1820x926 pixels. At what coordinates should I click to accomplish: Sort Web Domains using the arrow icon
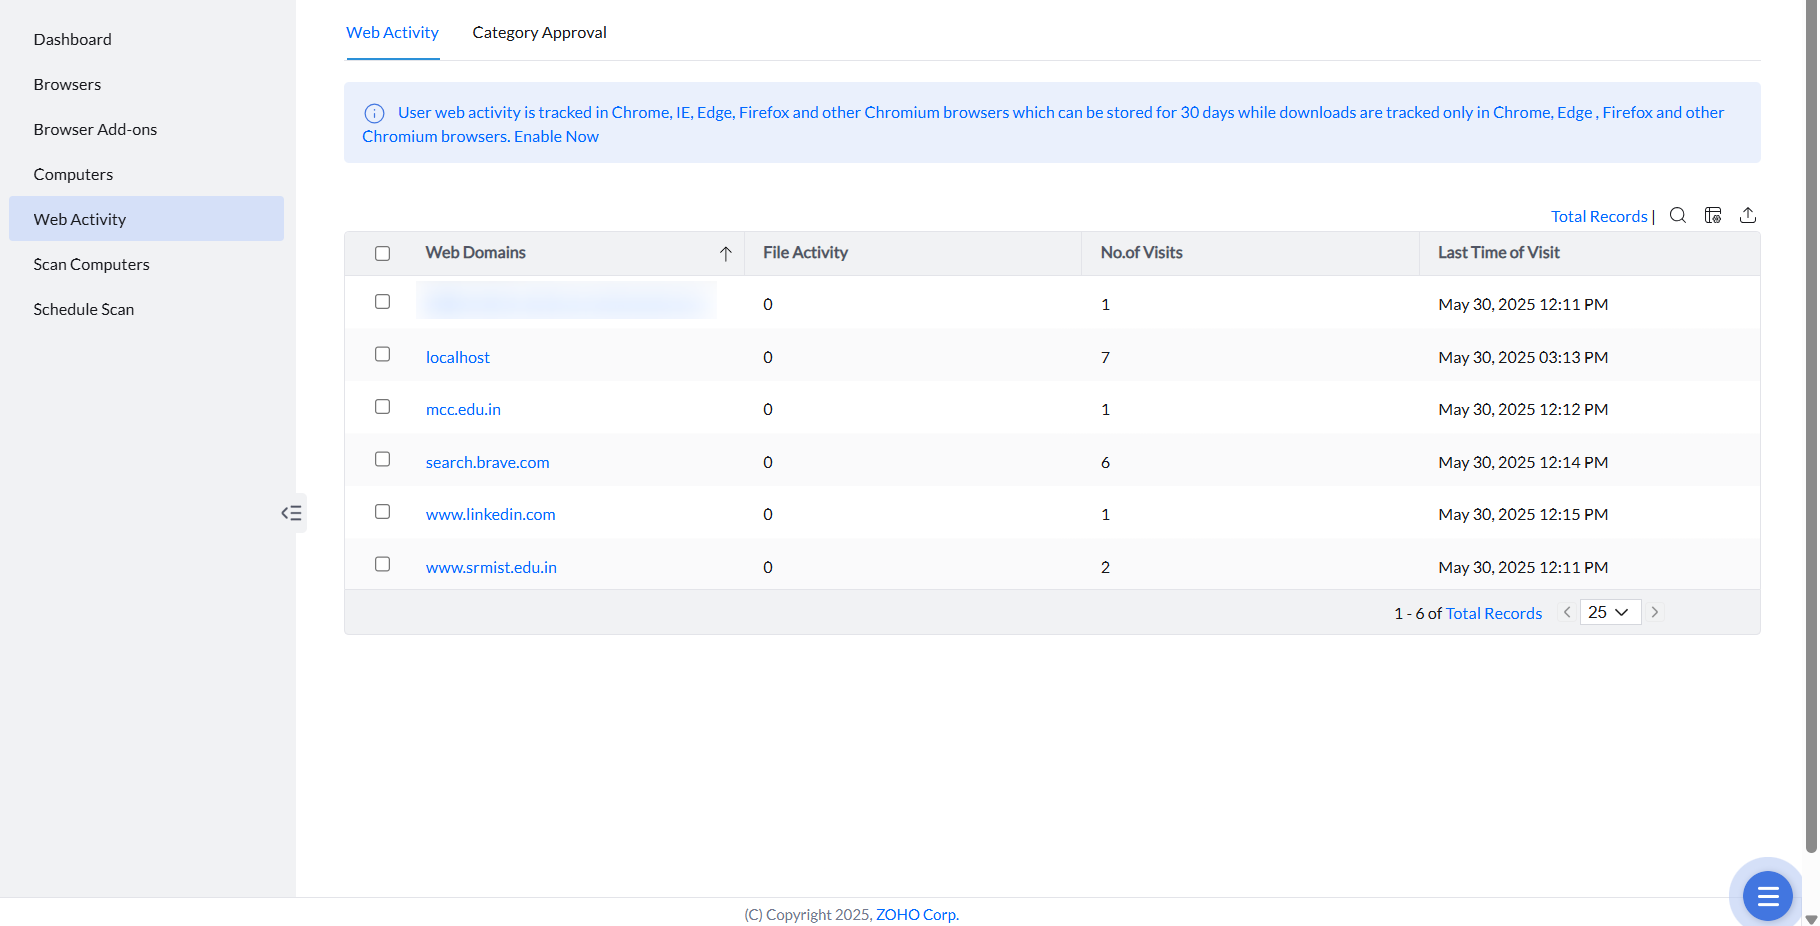click(x=726, y=254)
